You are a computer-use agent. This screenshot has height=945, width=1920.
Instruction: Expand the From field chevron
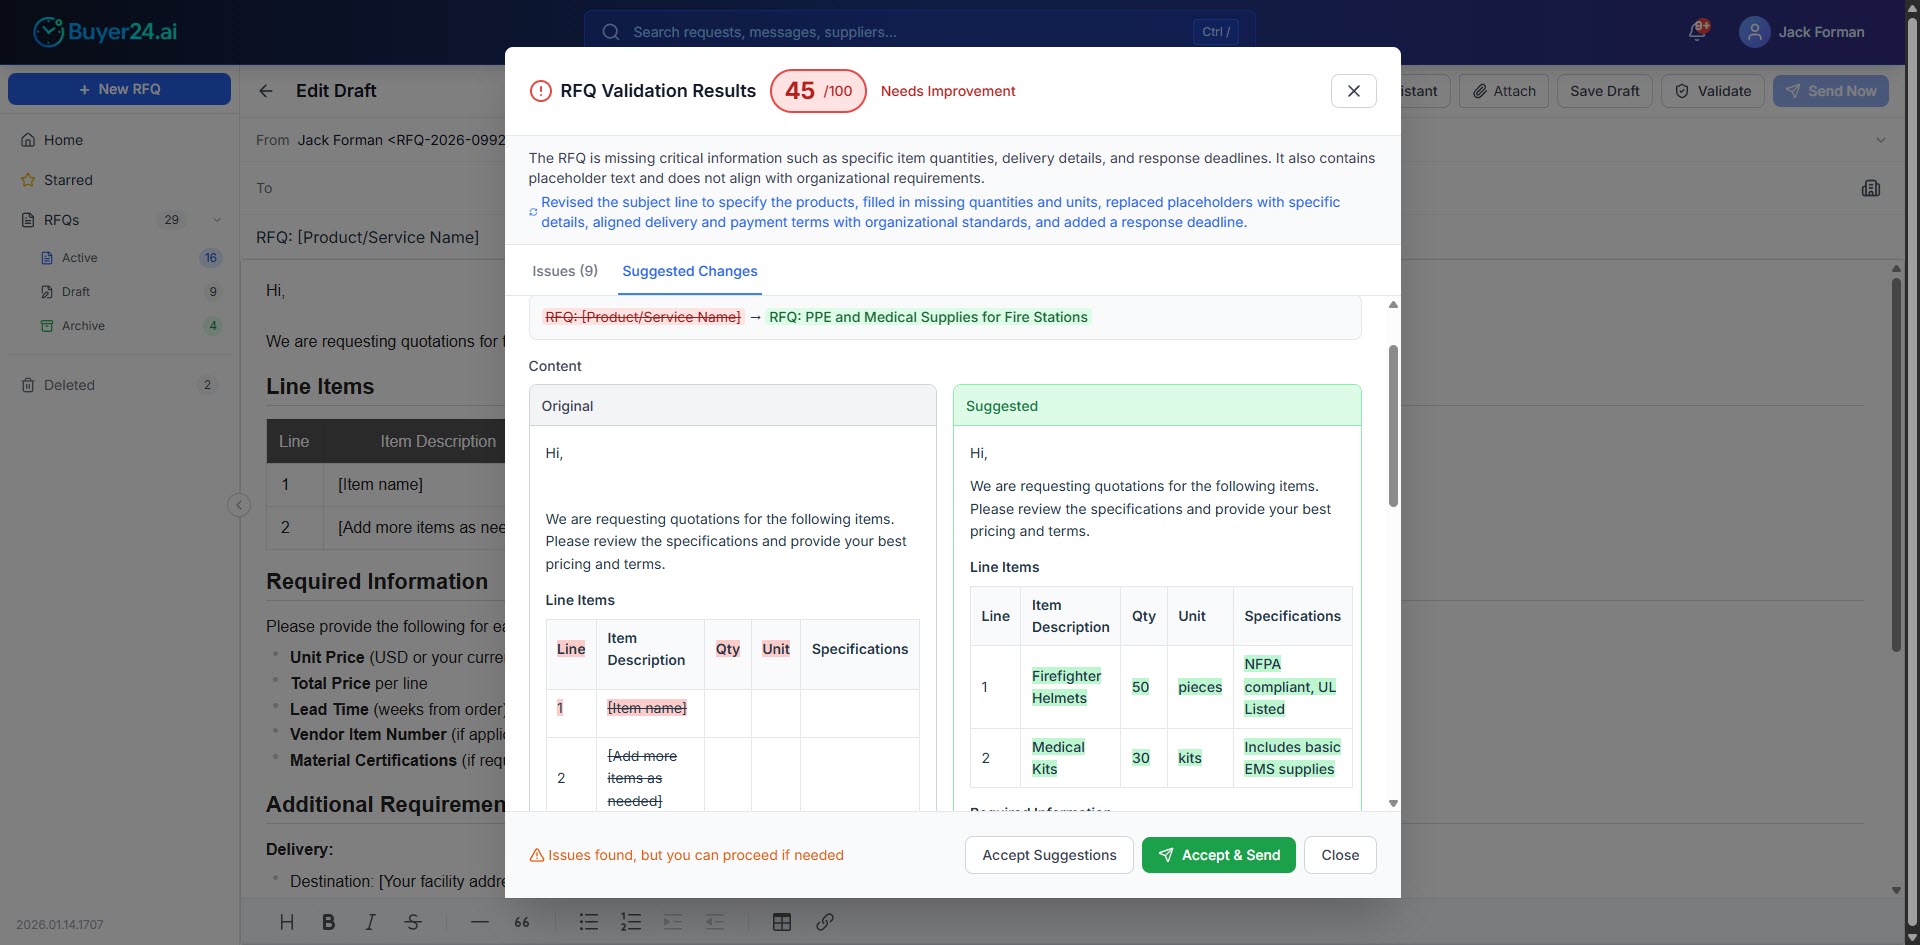(x=1880, y=140)
